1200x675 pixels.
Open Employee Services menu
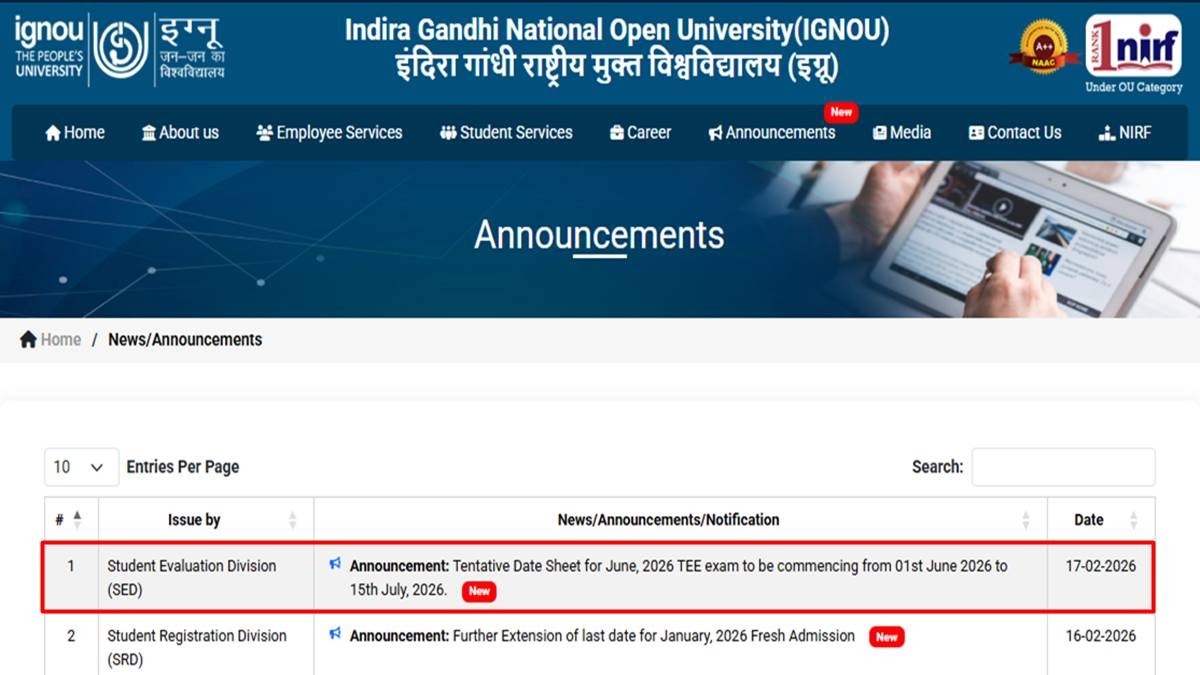pyautogui.click(x=329, y=133)
